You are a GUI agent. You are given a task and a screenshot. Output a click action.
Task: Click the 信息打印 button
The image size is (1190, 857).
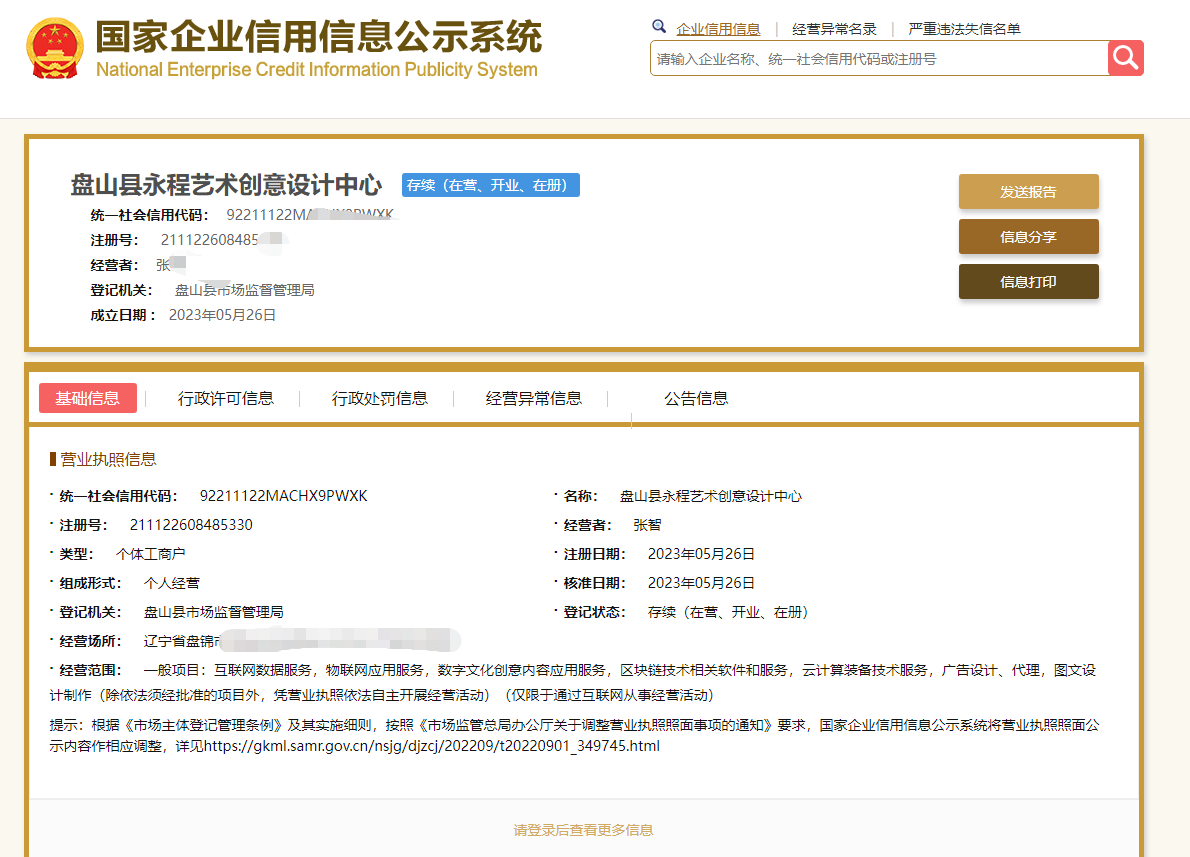click(1028, 282)
